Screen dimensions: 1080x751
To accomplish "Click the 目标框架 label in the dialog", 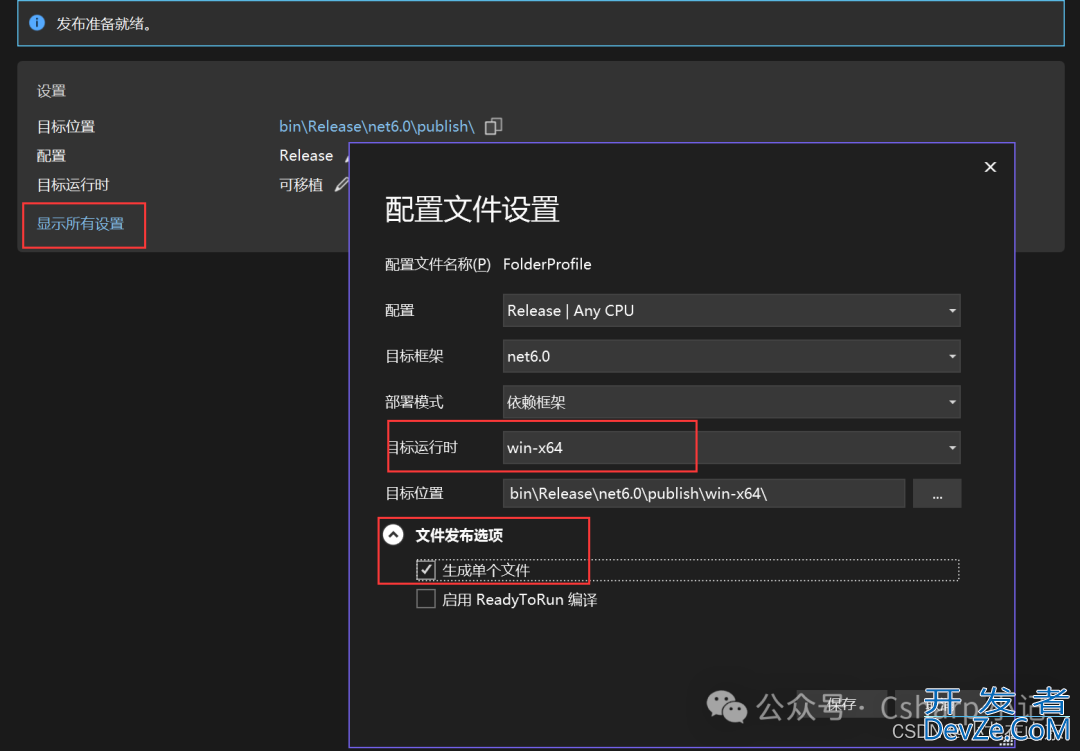I will click(414, 356).
